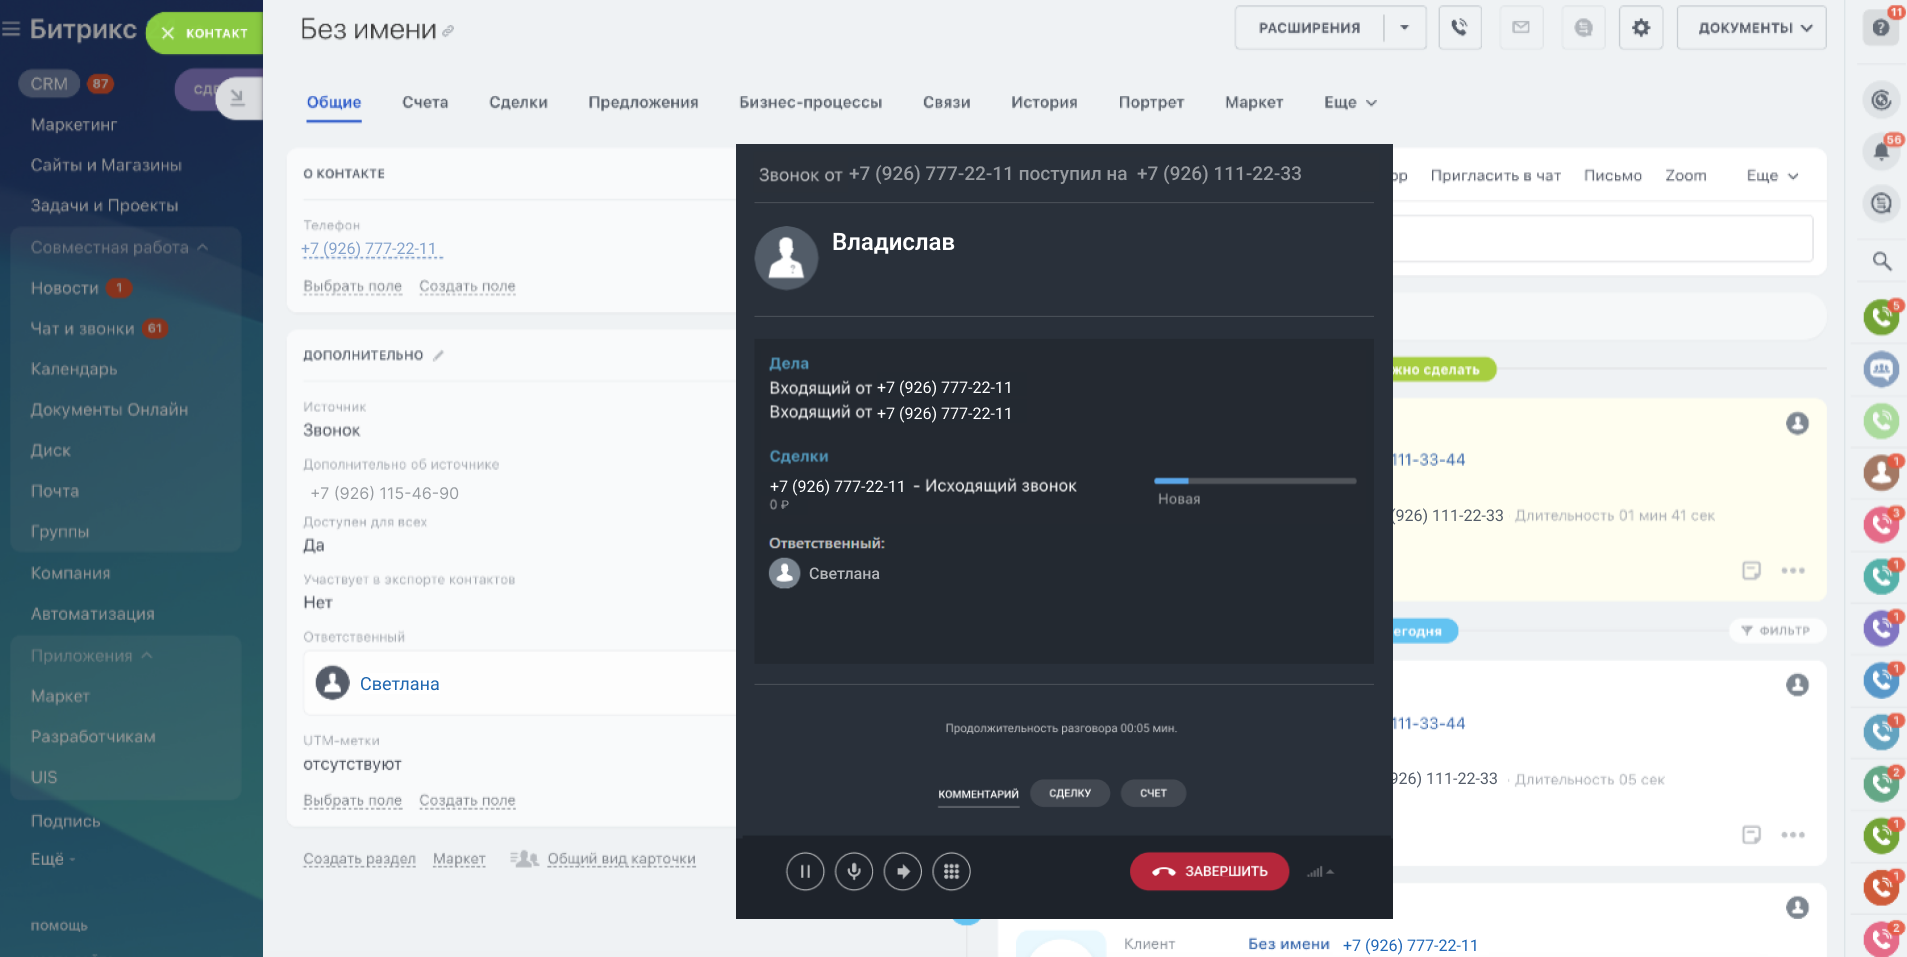Mute the microphone in call window
Screen dimensions: 1907x957
coord(854,871)
